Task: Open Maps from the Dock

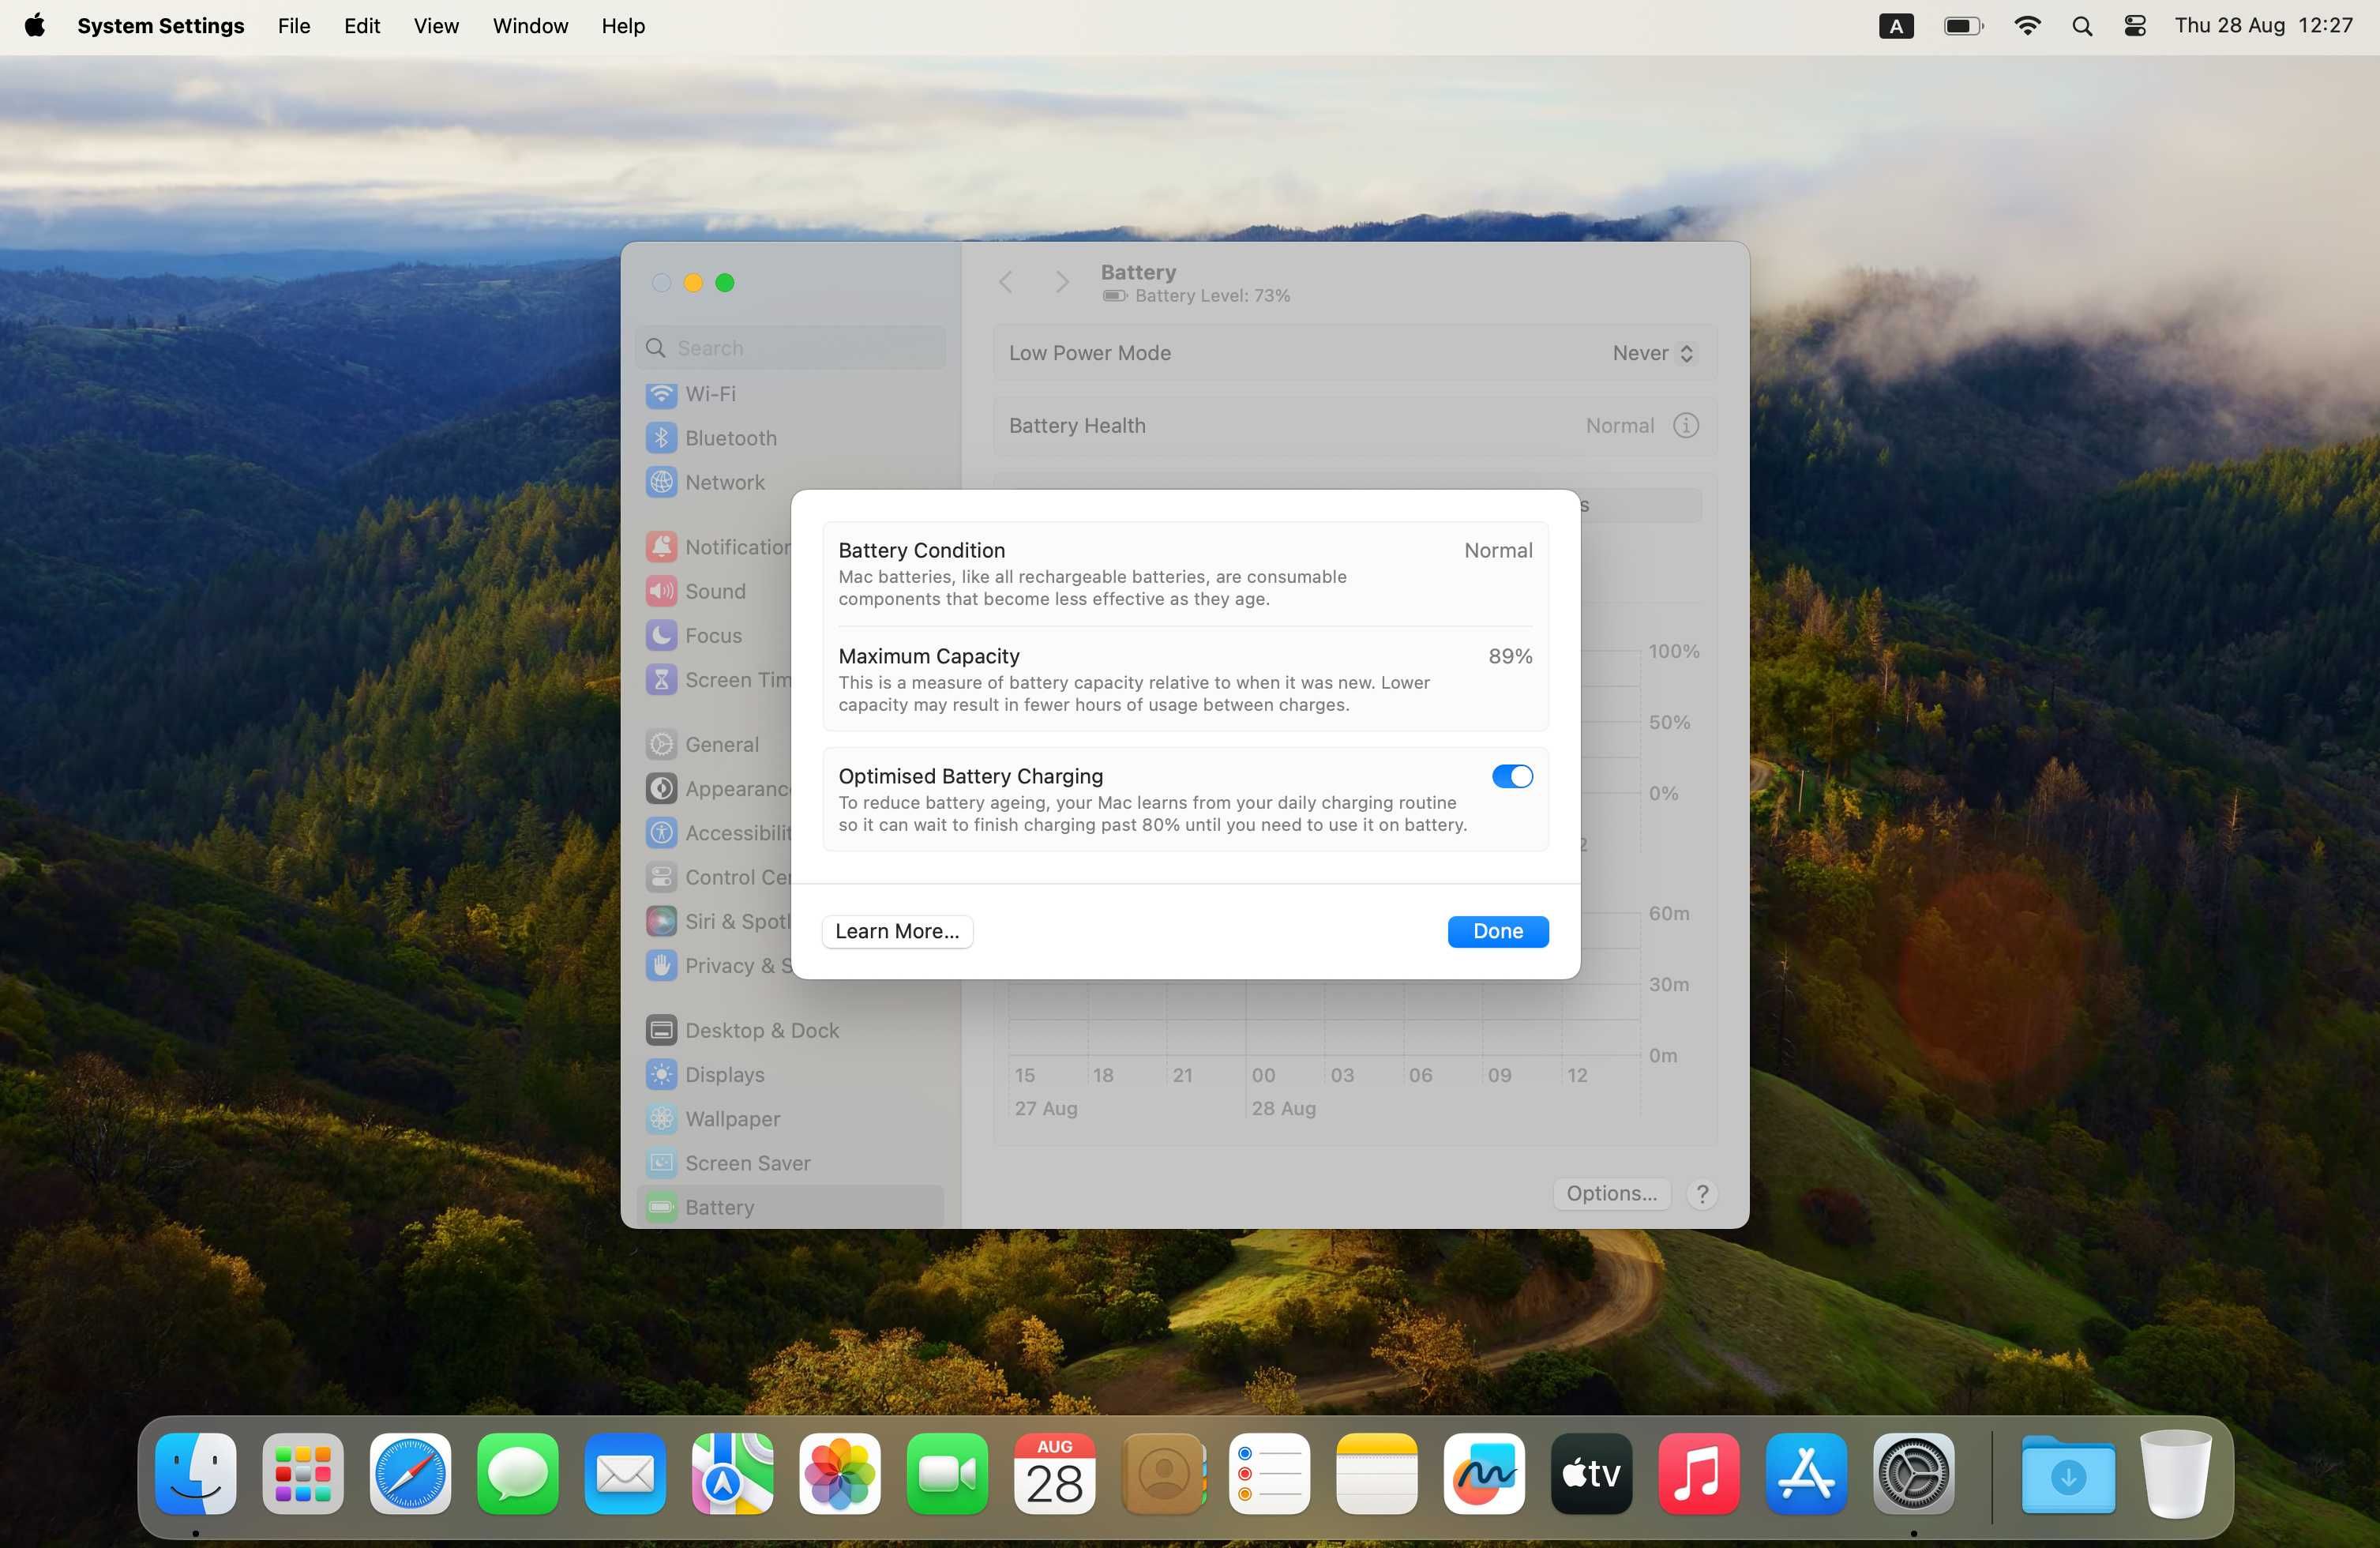Action: (732, 1473)
